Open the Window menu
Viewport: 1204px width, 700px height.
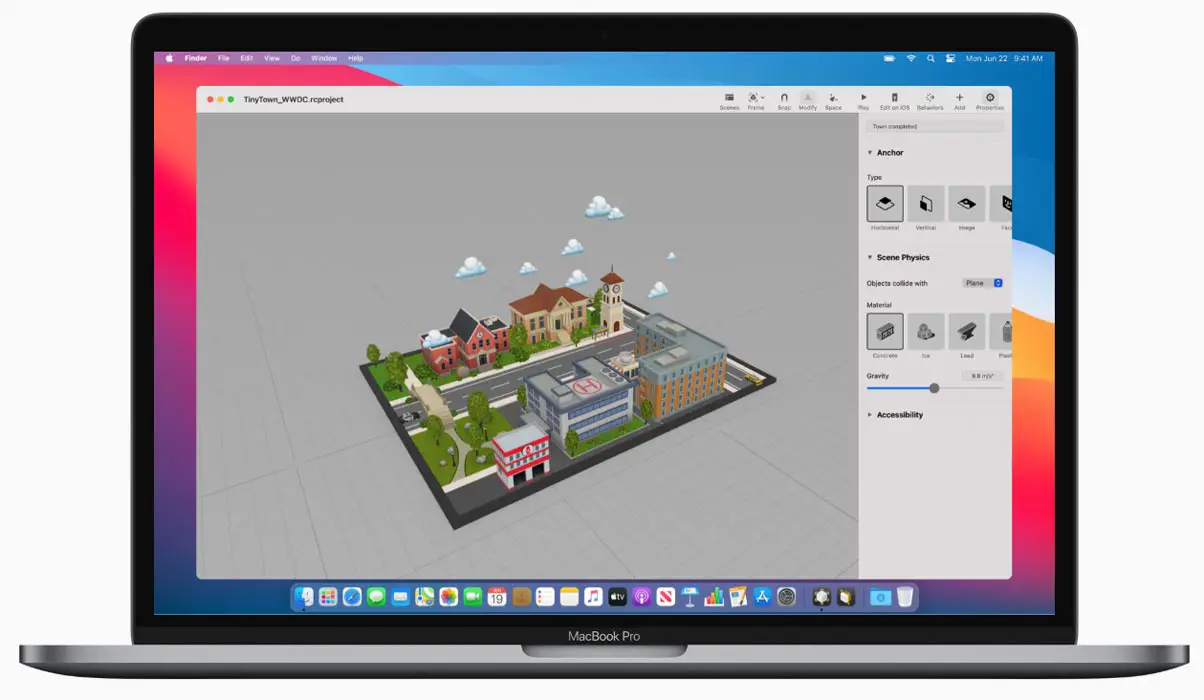point(324,59)
